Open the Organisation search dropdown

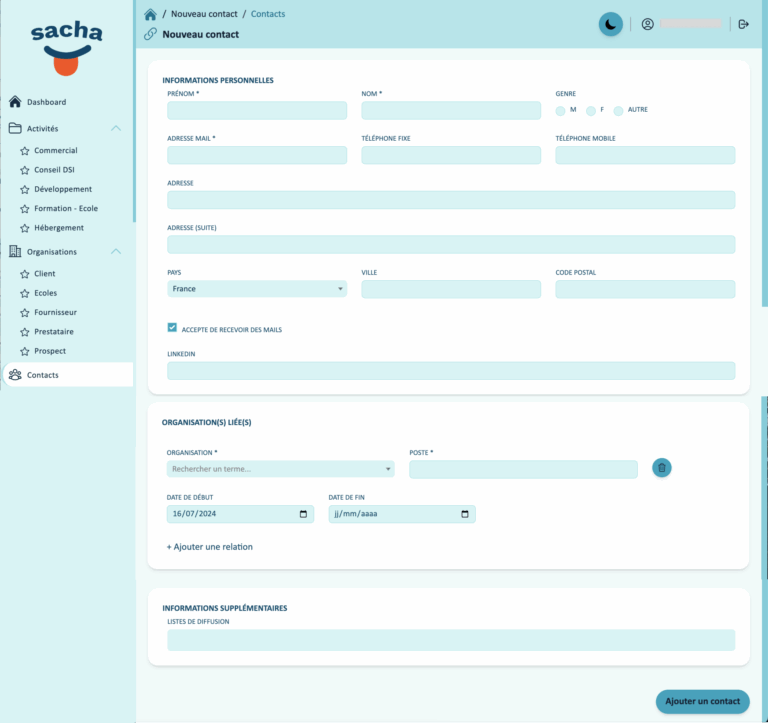280,469
